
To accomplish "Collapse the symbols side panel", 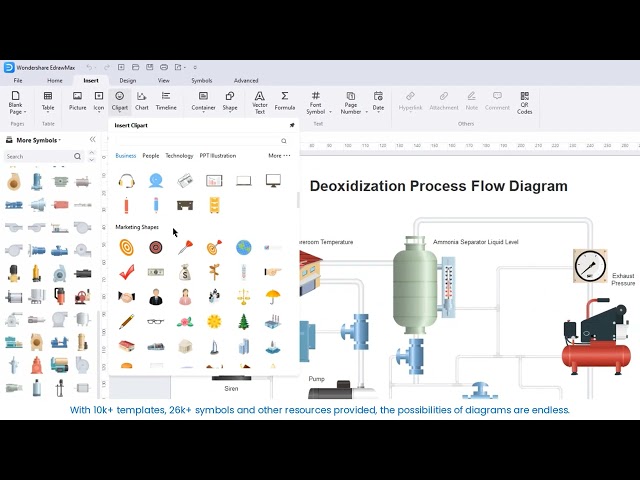I will click(x=93, y=140).
